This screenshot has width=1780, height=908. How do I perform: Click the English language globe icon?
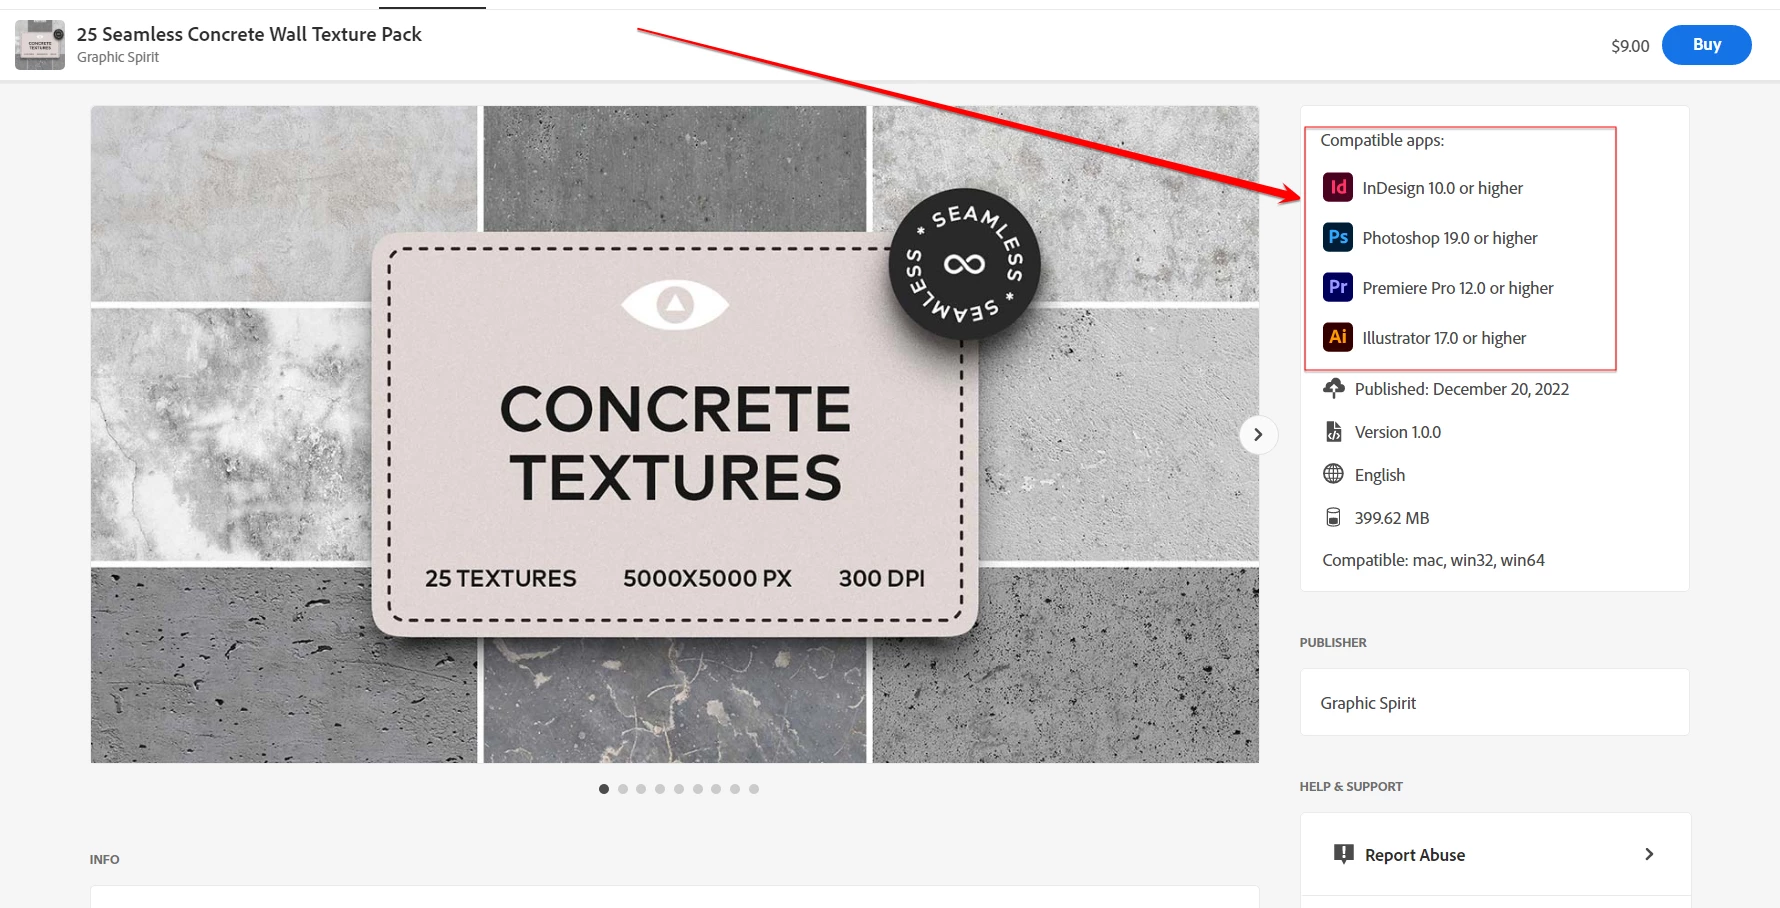click(1333, 474)
